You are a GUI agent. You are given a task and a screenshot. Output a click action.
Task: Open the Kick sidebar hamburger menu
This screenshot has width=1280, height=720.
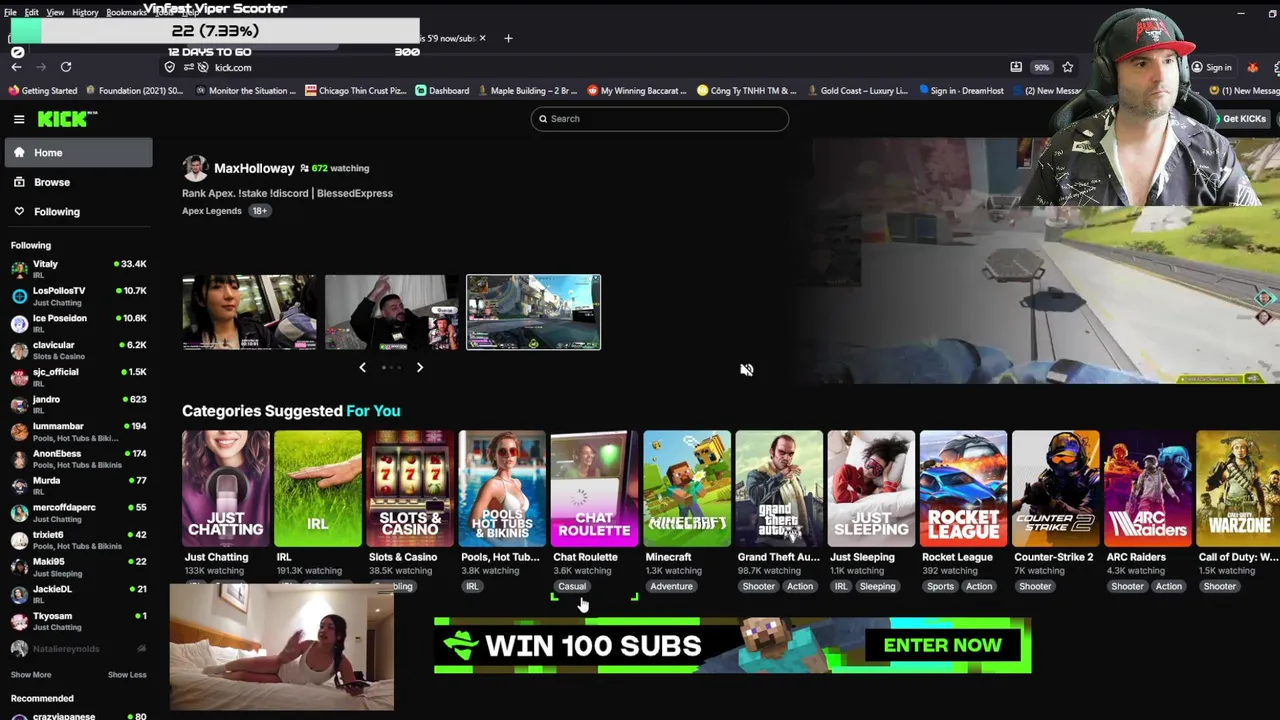tap(19, 119)
